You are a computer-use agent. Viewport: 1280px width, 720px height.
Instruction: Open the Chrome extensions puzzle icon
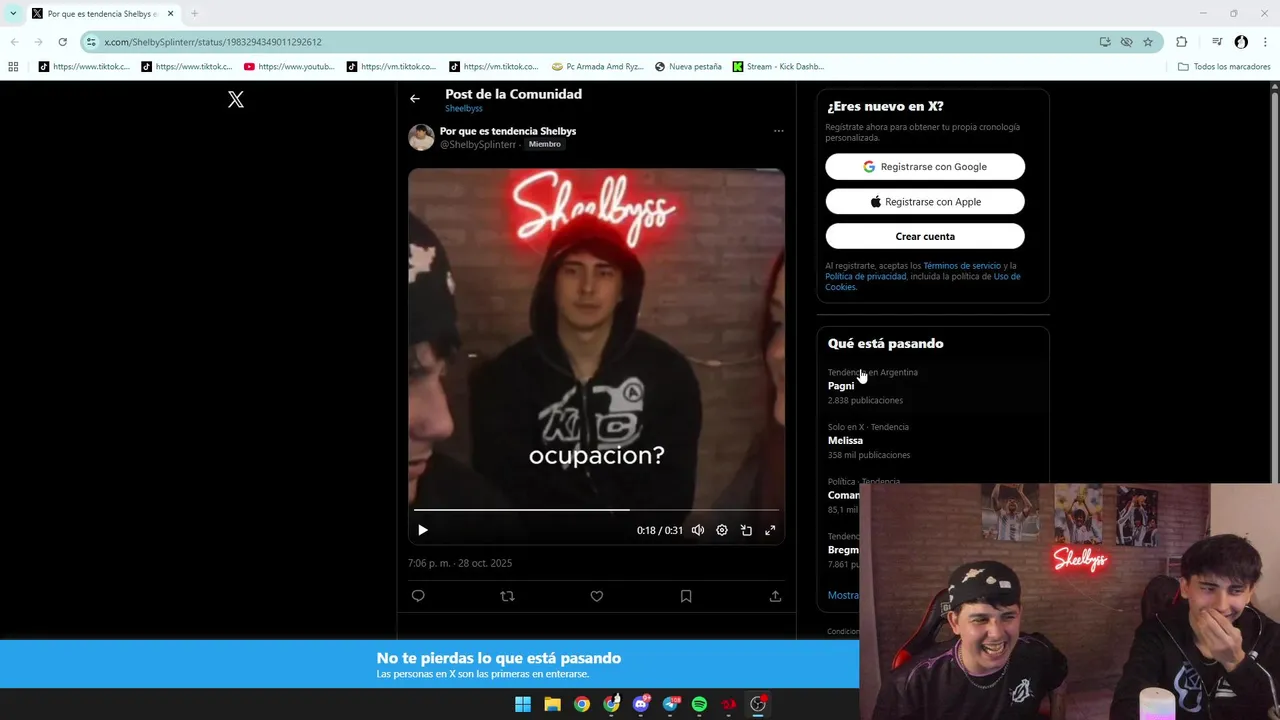(x=1182, y=42)
